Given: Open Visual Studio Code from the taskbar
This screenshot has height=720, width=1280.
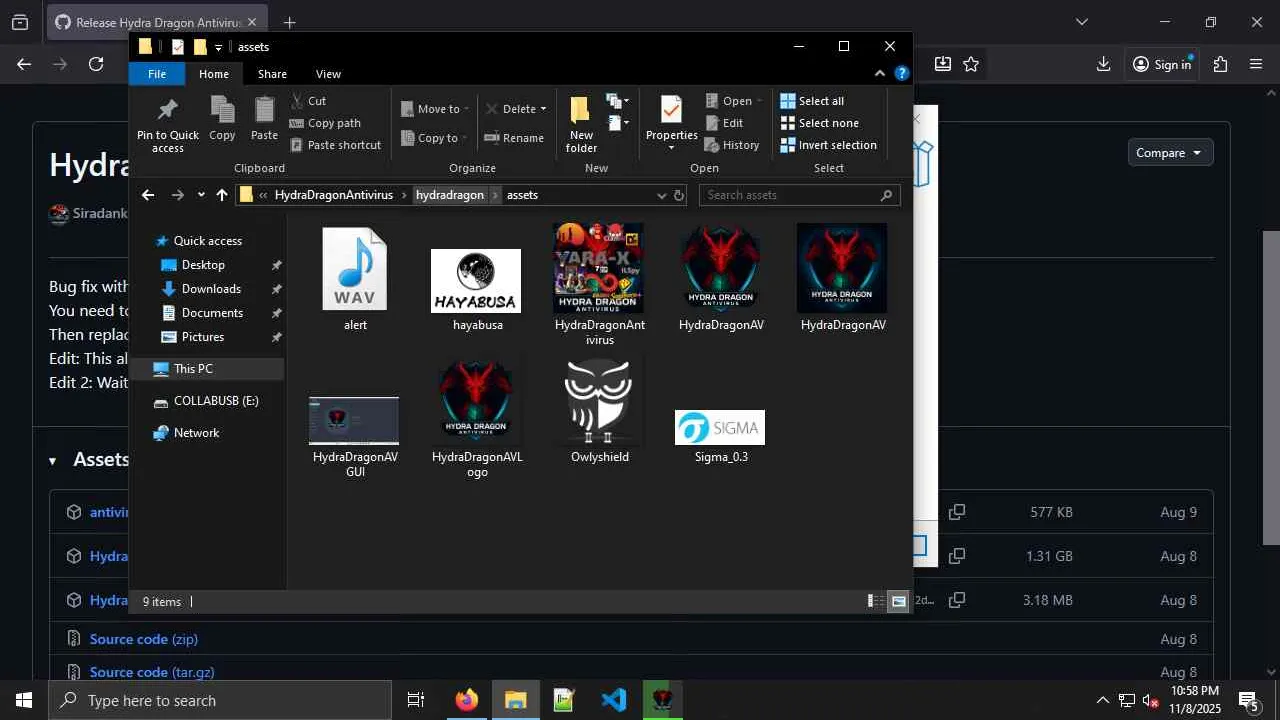Looking at the screenshot, I should pyautogui.click(x=614, y=700).
